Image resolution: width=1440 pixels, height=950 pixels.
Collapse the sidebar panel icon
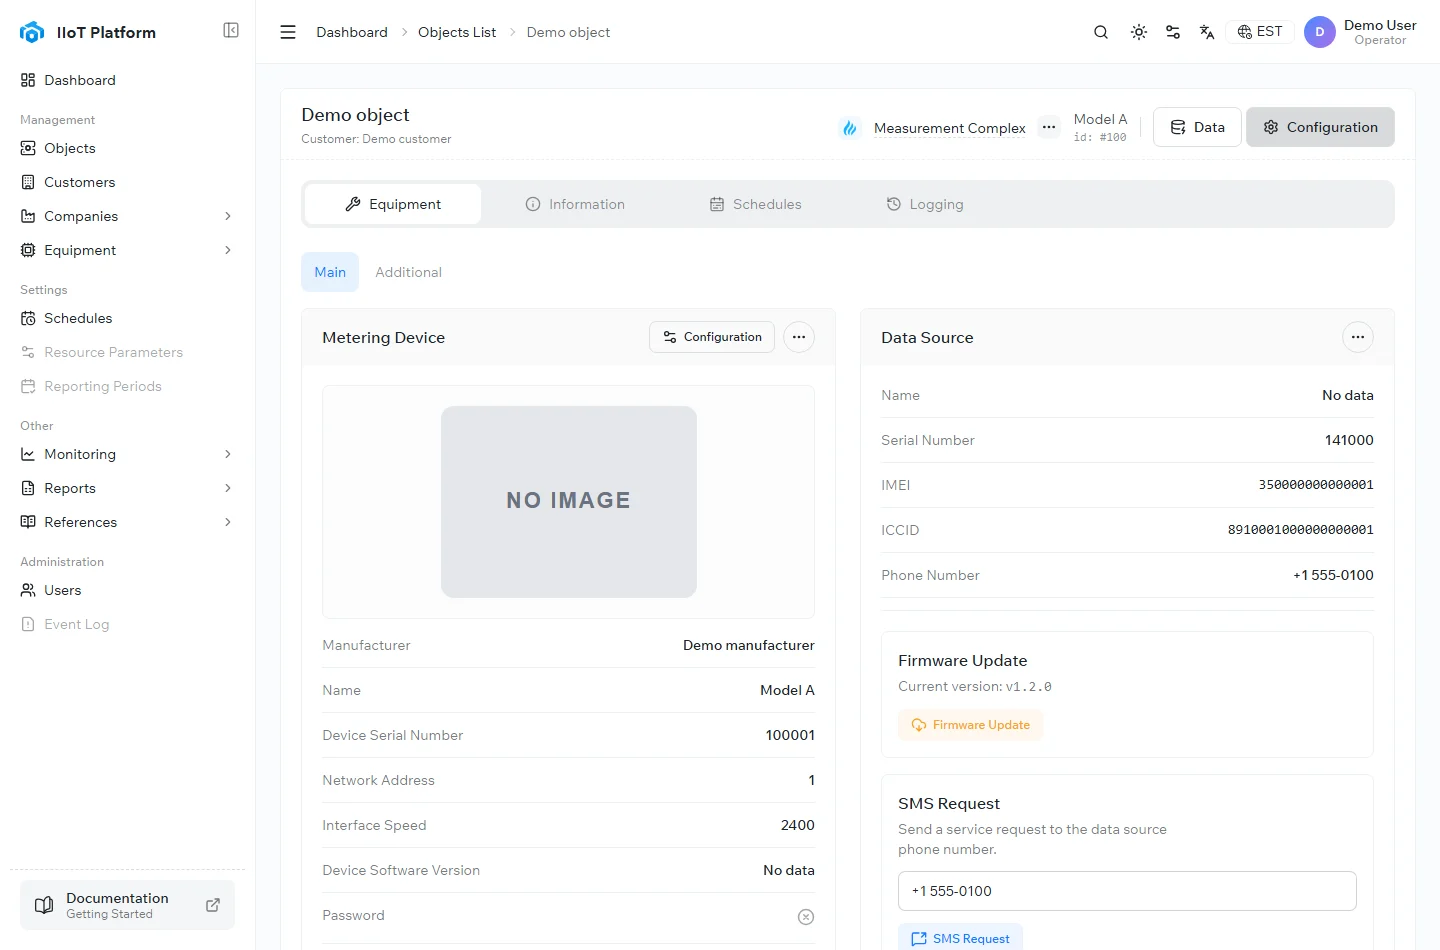point(231,31)
